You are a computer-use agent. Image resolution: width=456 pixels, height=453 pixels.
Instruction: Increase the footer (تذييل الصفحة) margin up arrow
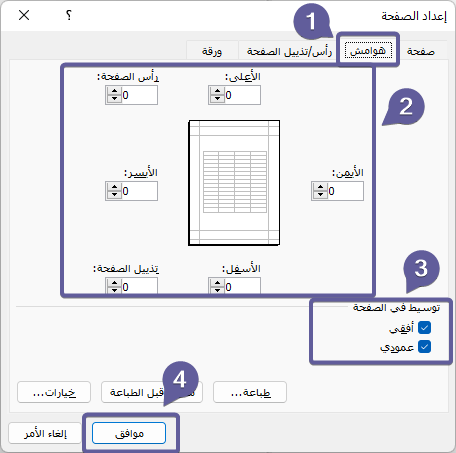[x=114, y=283]
